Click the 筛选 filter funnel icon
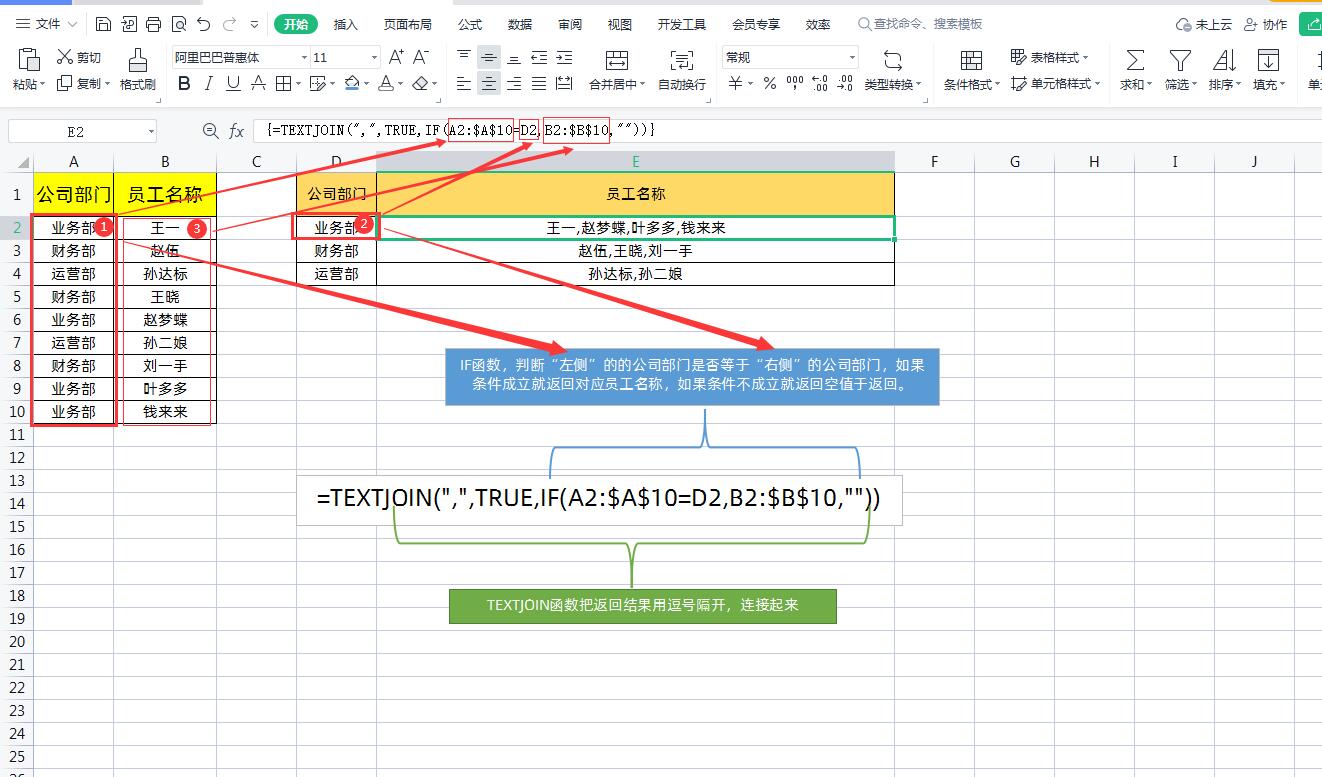The width and height of the screenshot is (1322, 777). (1180, 61)
